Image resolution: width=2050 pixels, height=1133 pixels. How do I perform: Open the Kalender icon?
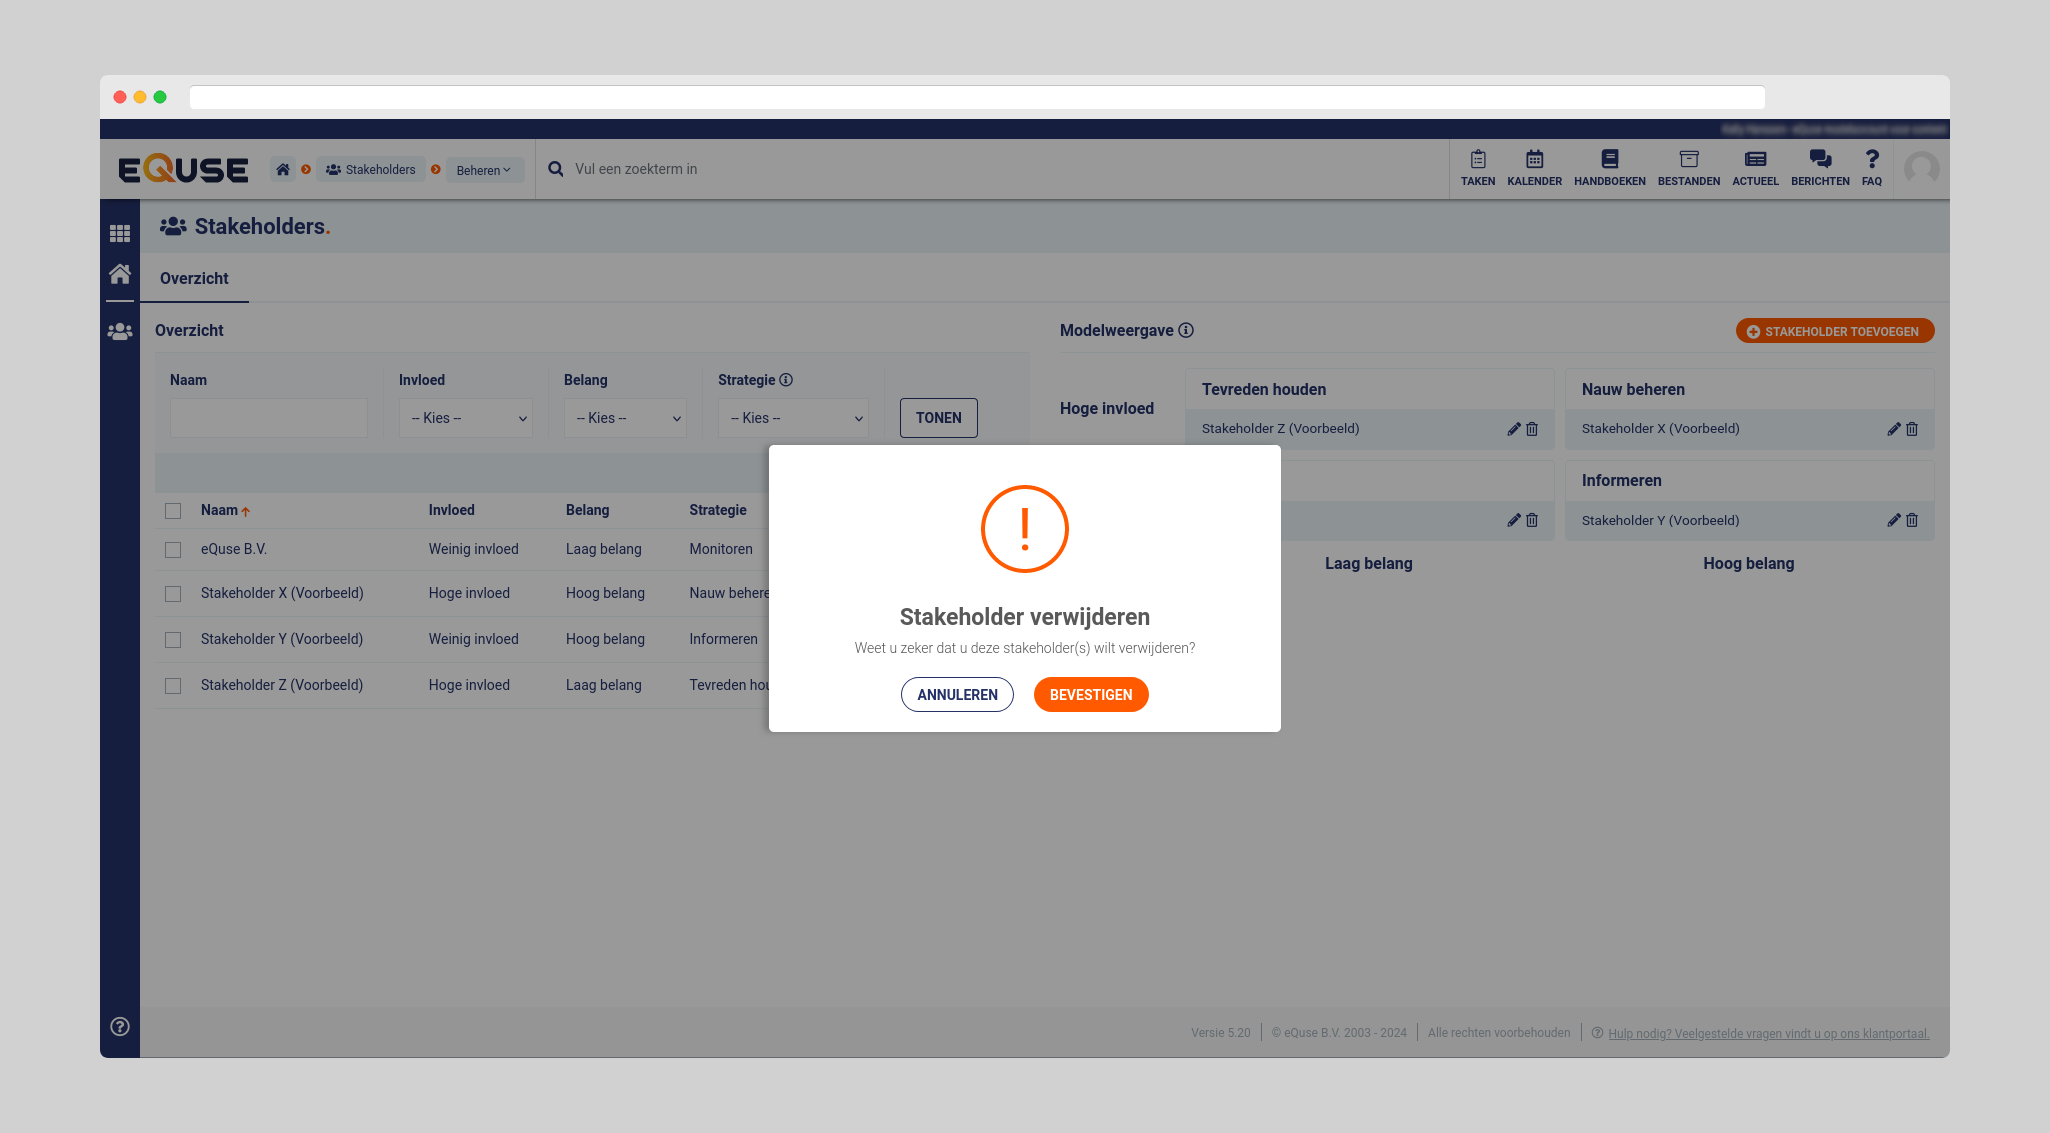[x=1534, y=160]
